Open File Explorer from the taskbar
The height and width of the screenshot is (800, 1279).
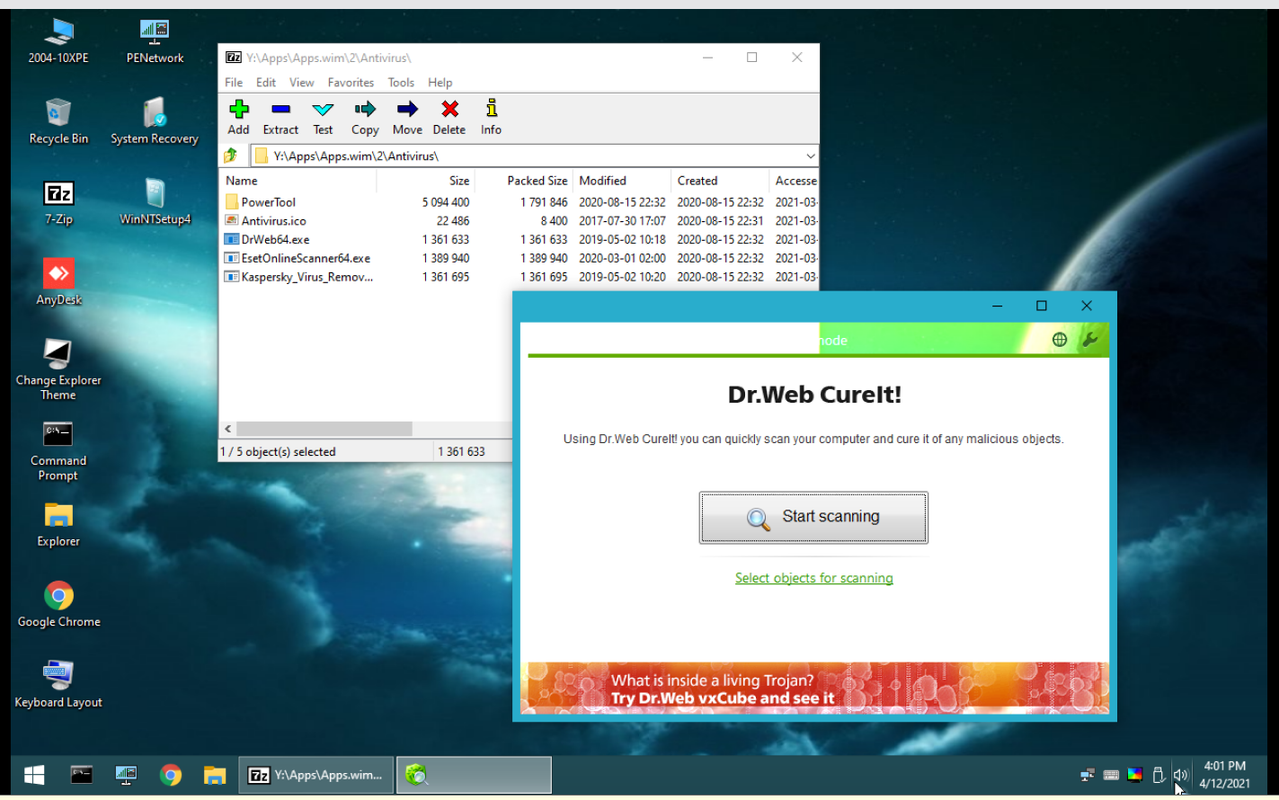click(214, 775)
